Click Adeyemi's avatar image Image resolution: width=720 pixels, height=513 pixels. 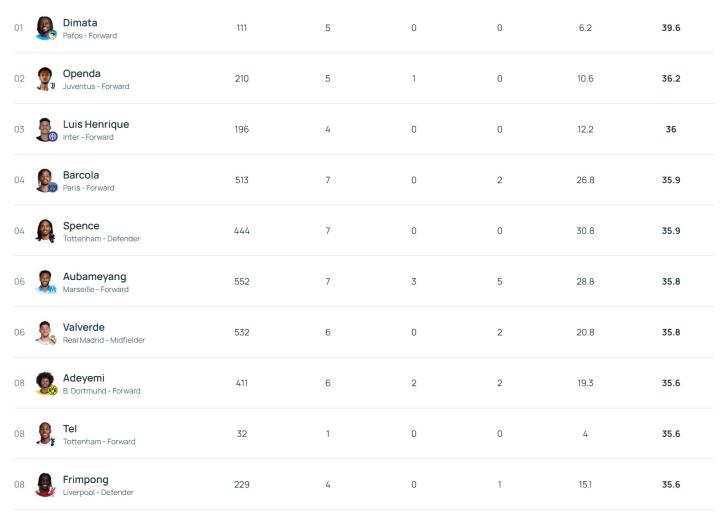pyautogui.click(x=45, y=384)
